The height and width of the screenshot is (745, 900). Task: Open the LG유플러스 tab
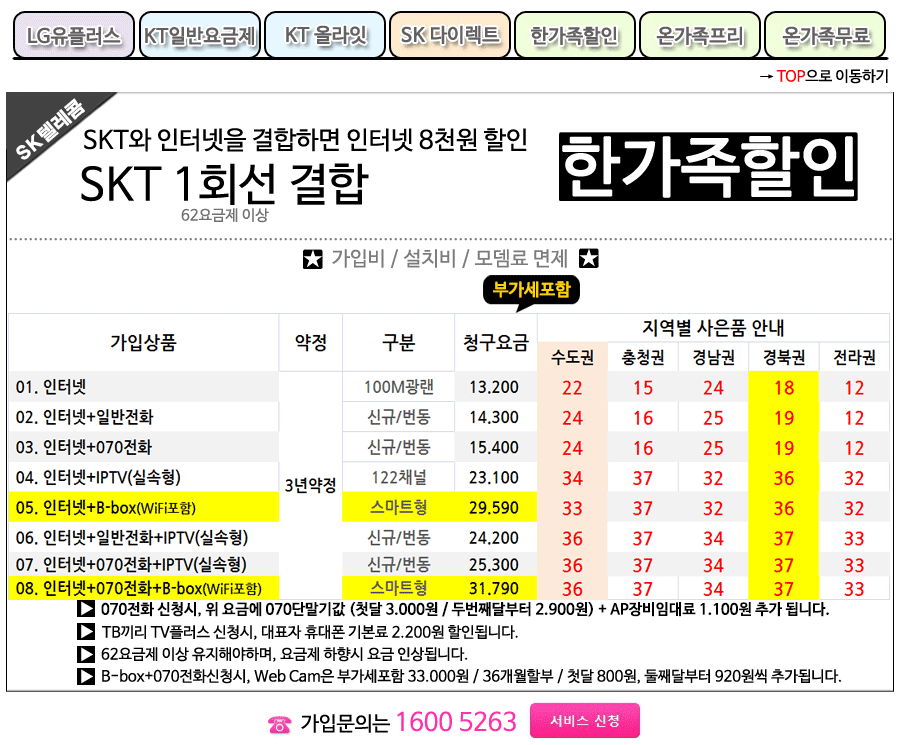74,37
